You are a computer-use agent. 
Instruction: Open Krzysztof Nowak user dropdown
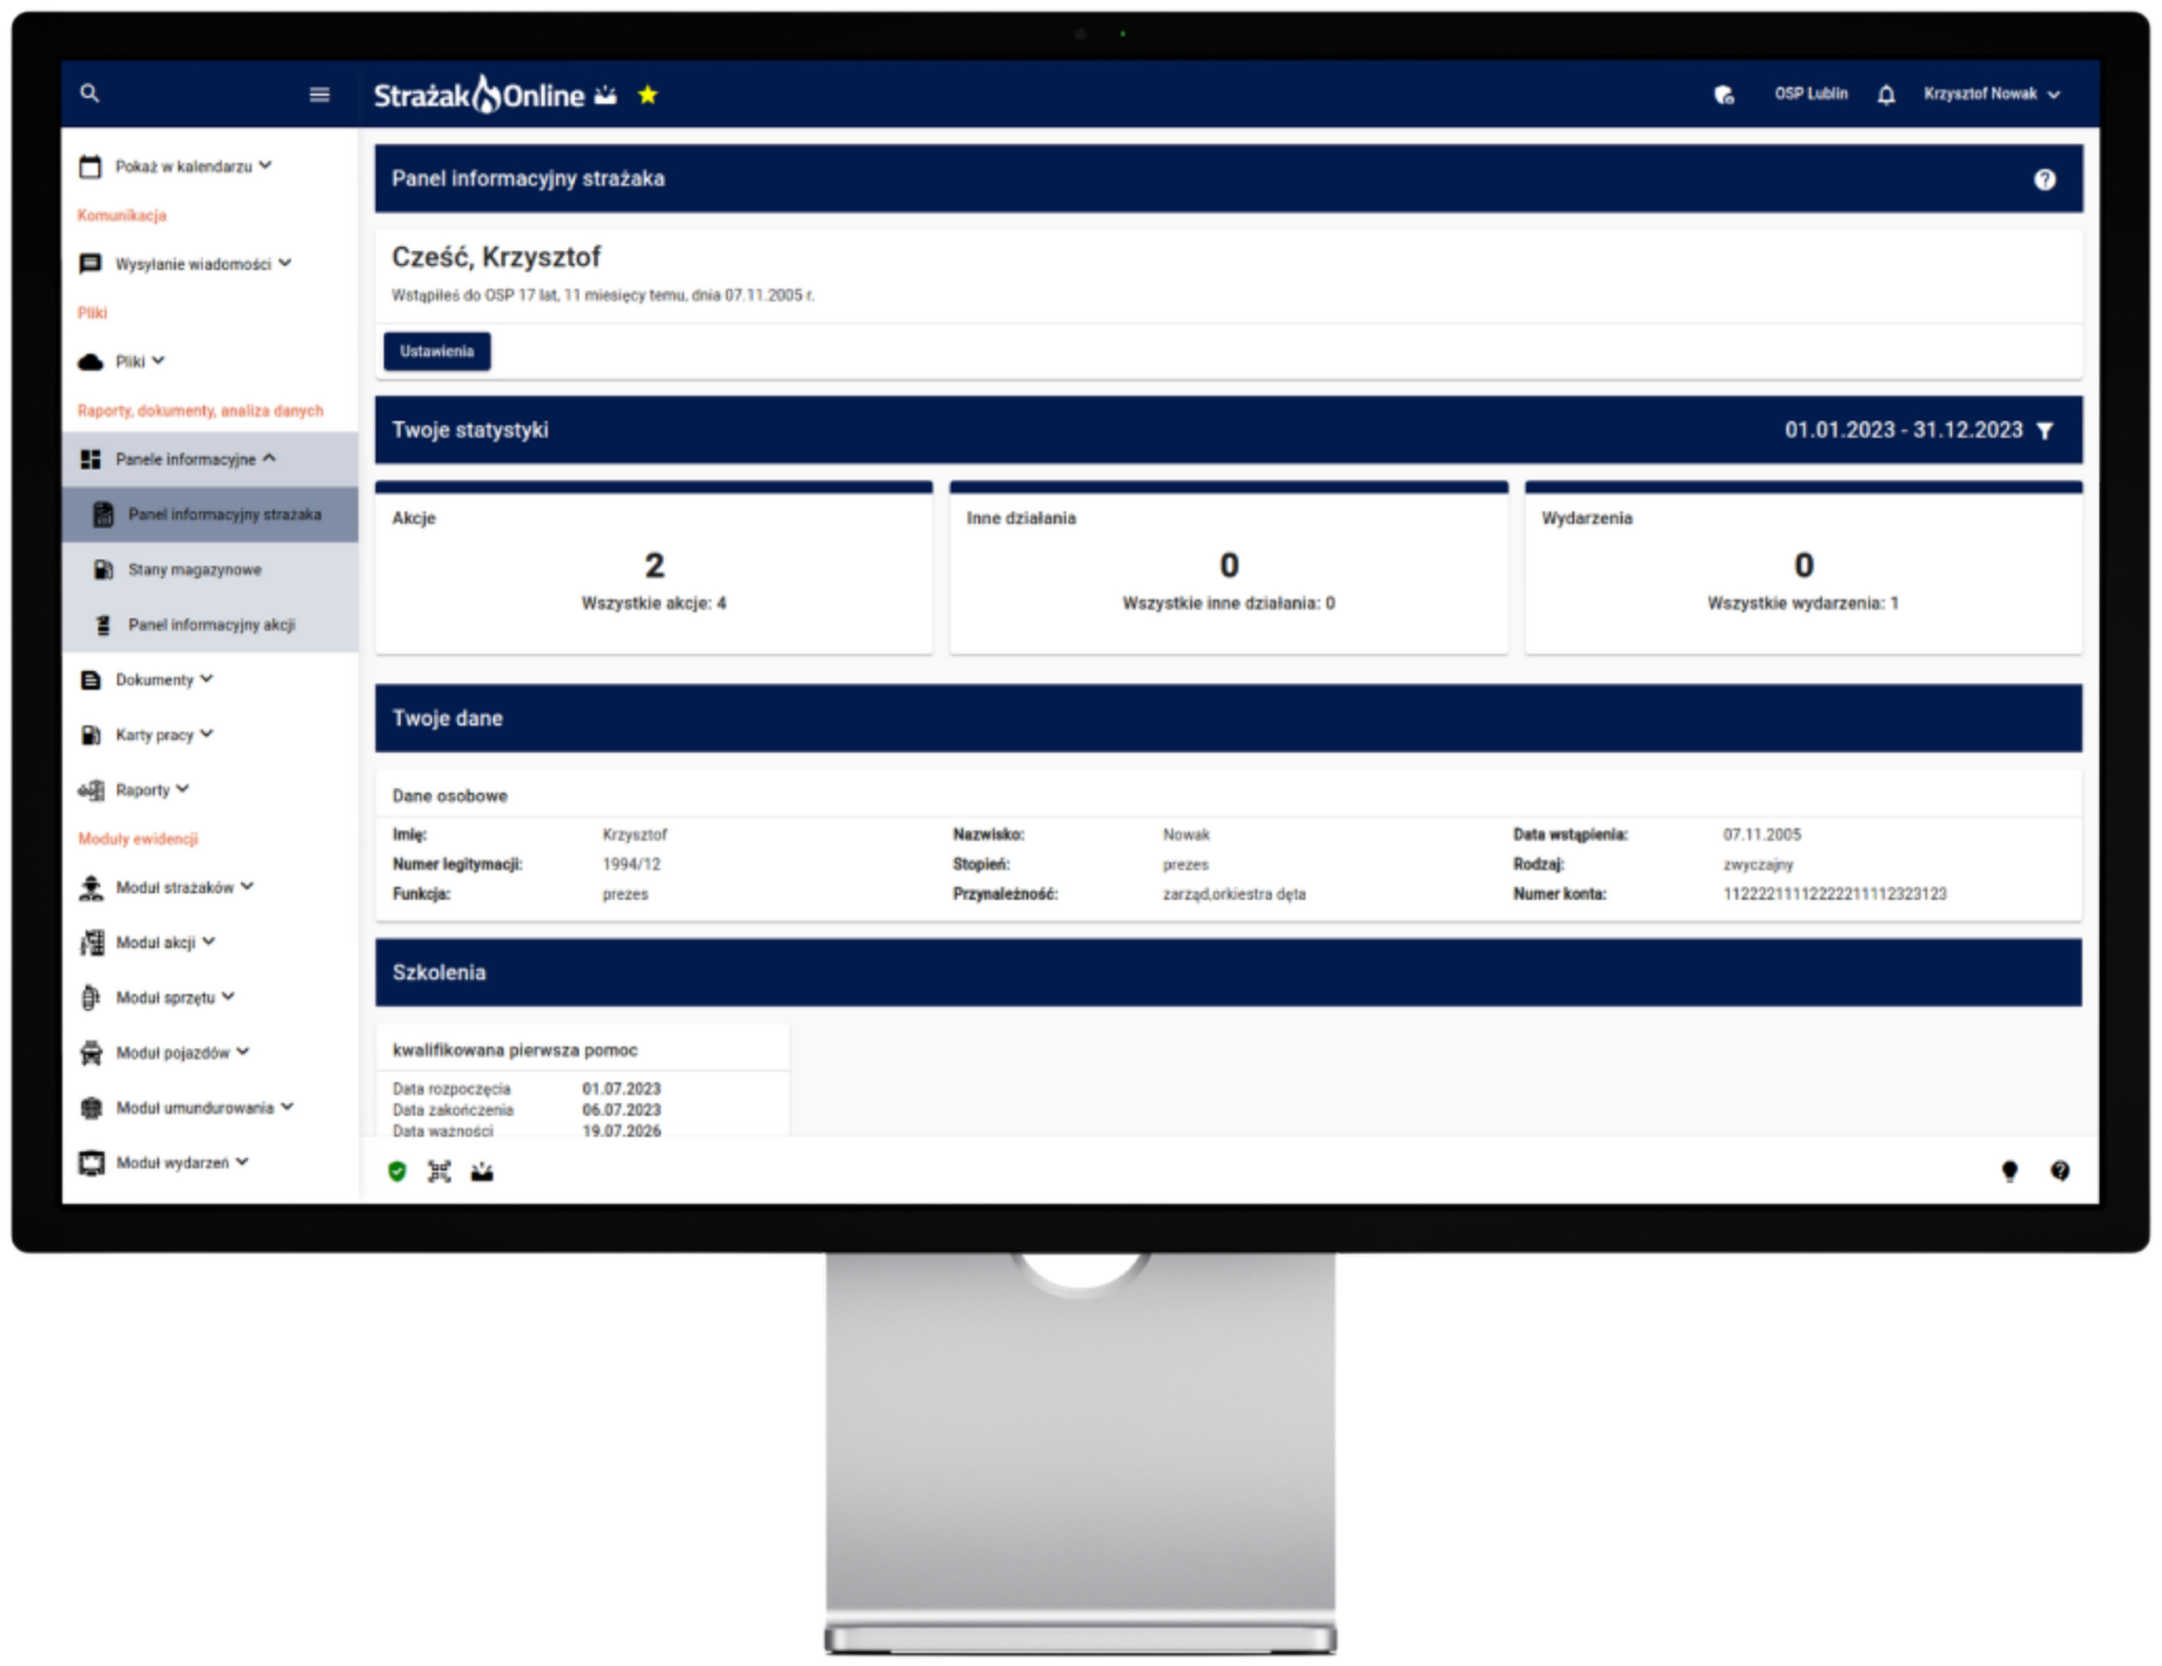coord(1990,94)
